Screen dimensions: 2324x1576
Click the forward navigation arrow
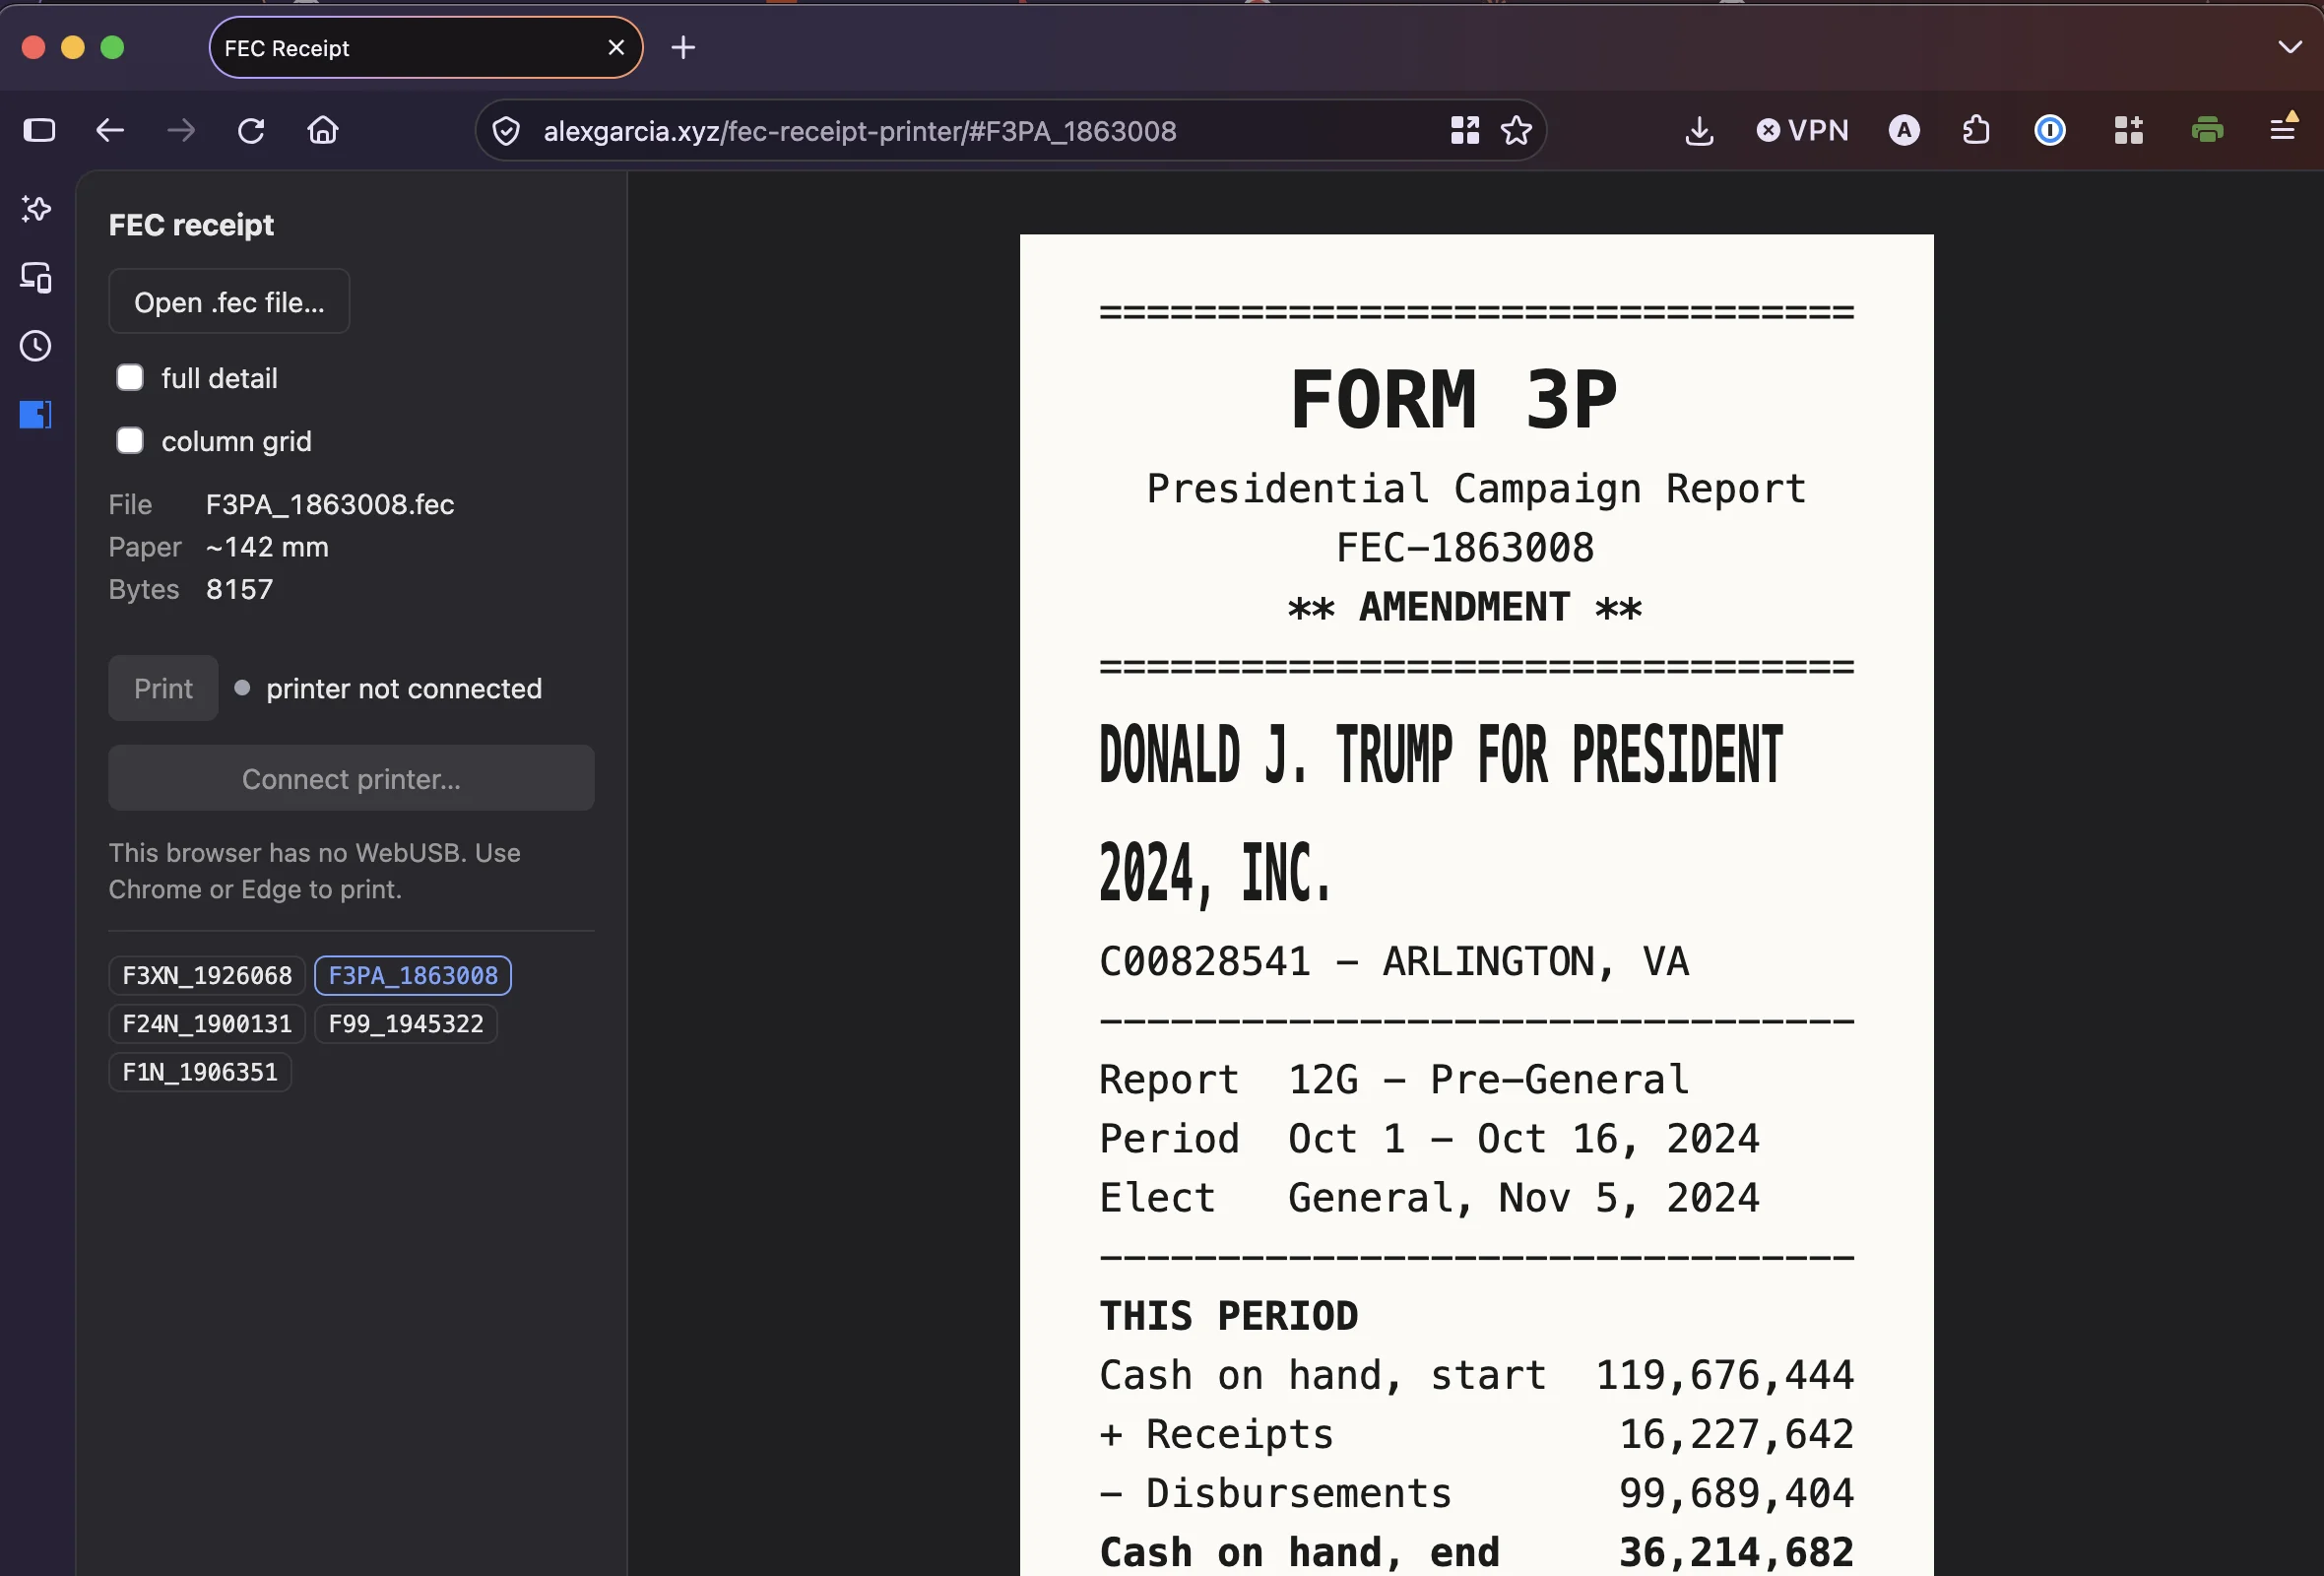[x=181, y=130]
